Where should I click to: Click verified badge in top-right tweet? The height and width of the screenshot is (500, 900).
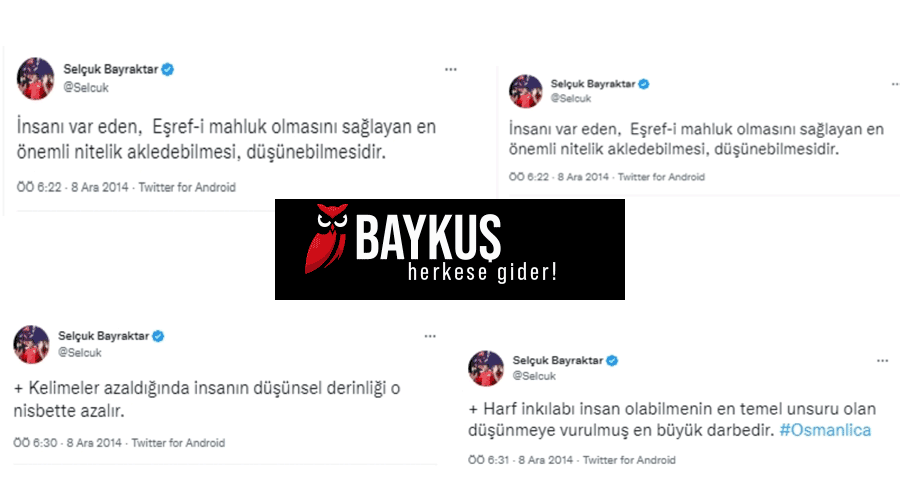[x=644, y=84]
